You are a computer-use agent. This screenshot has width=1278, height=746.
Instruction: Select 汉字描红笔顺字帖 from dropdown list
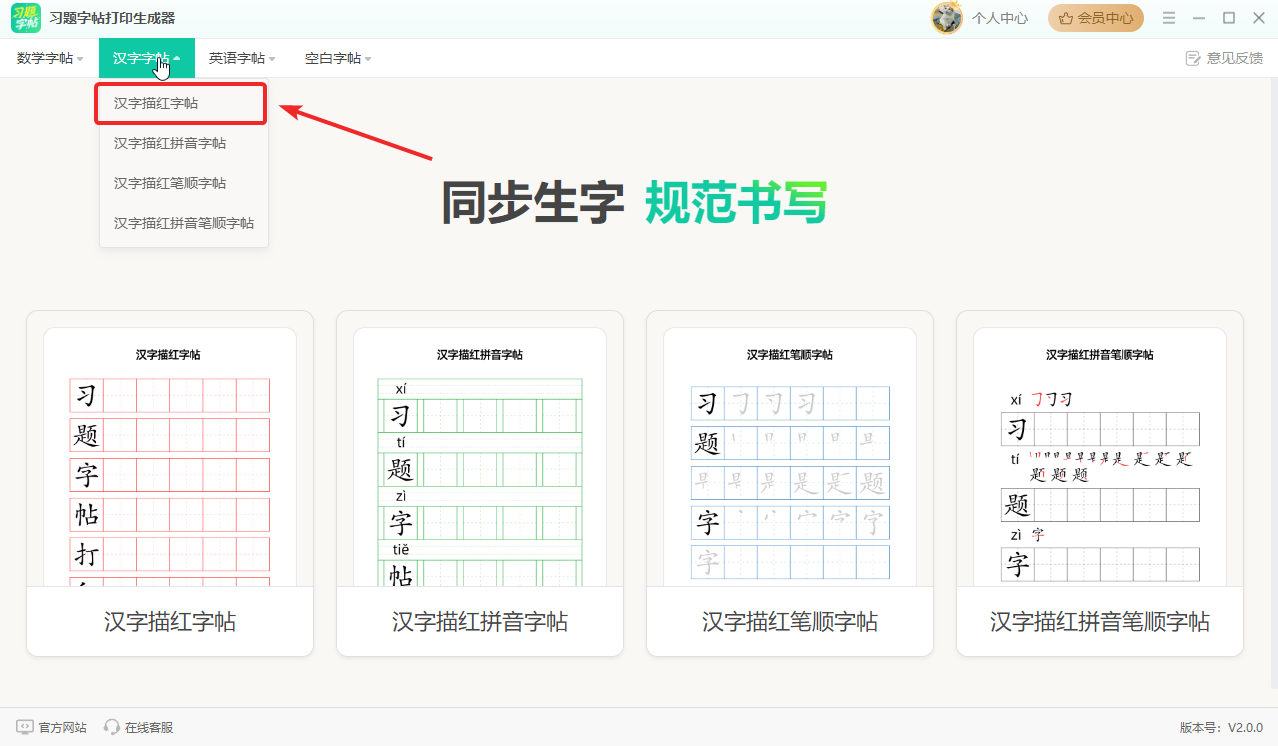(x=184, y=183)
